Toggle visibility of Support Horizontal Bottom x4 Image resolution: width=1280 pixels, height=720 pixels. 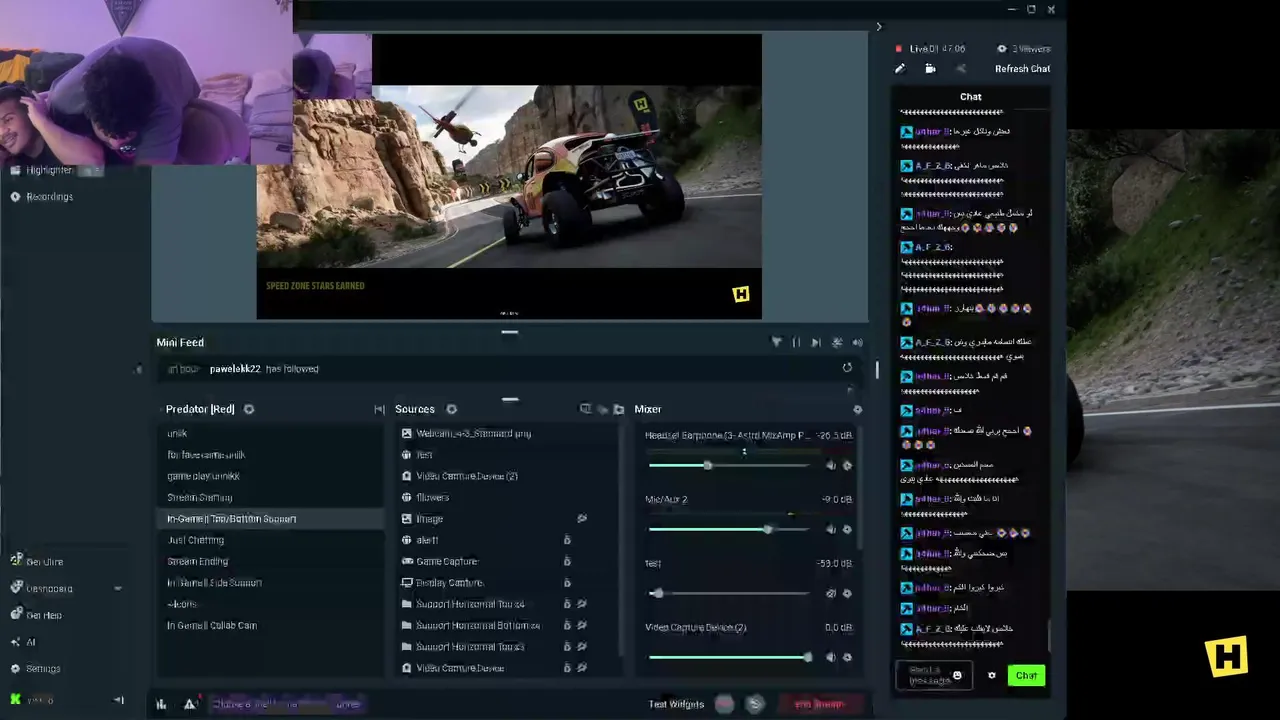(582, 625)
